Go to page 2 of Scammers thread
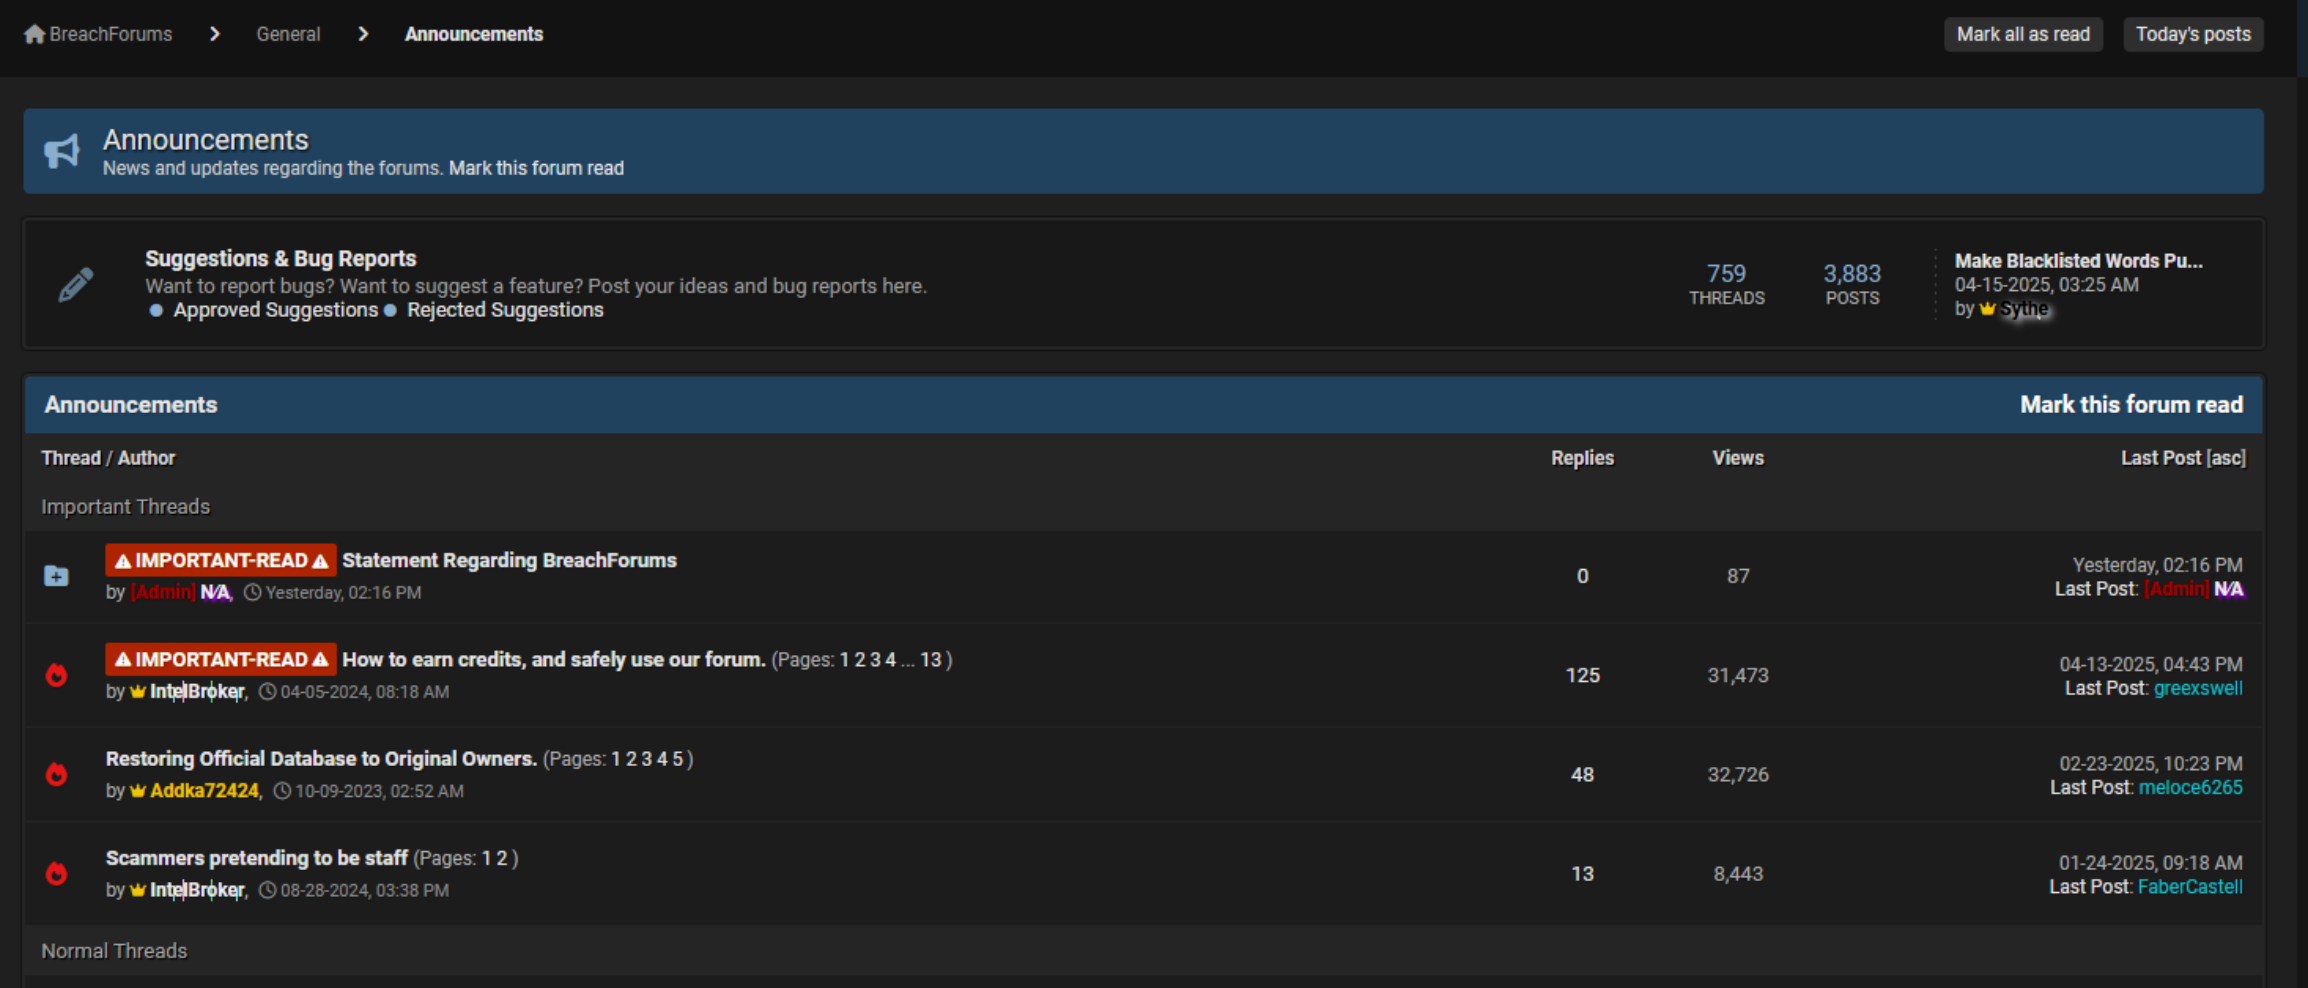The height and width of the screenshot is (988, 2308). pos(502,858)
